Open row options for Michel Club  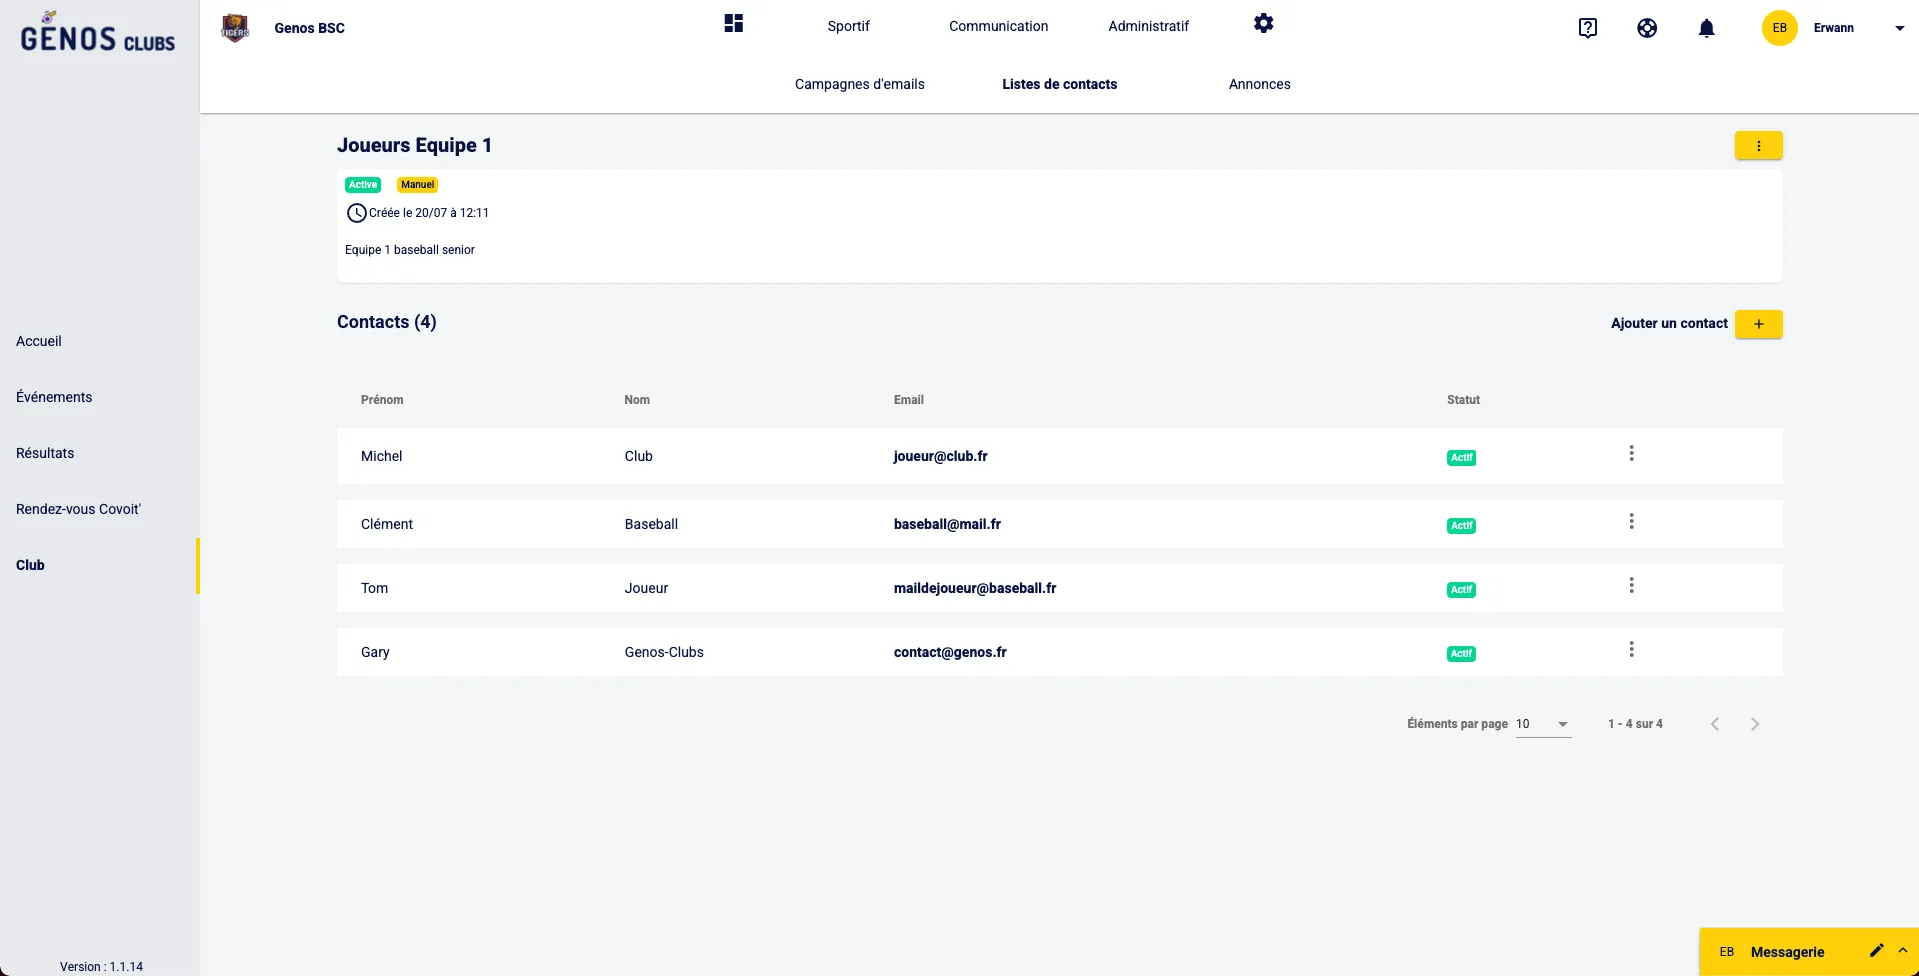1631,454
